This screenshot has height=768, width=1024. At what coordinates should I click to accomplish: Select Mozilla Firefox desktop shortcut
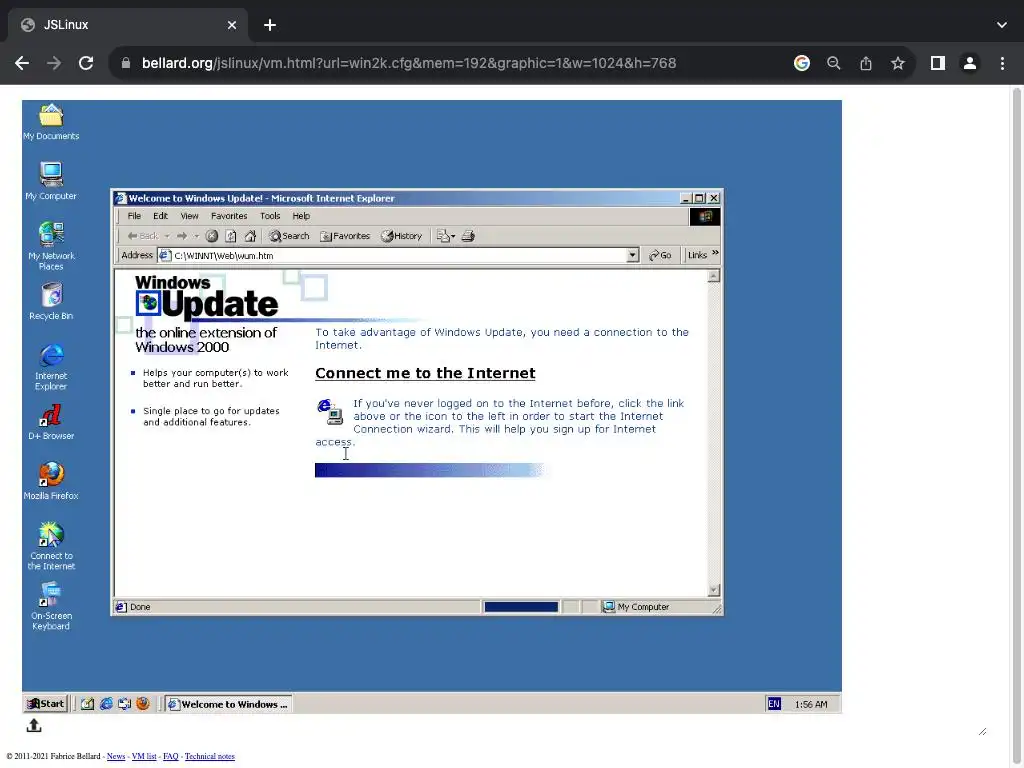pos(51,481)
